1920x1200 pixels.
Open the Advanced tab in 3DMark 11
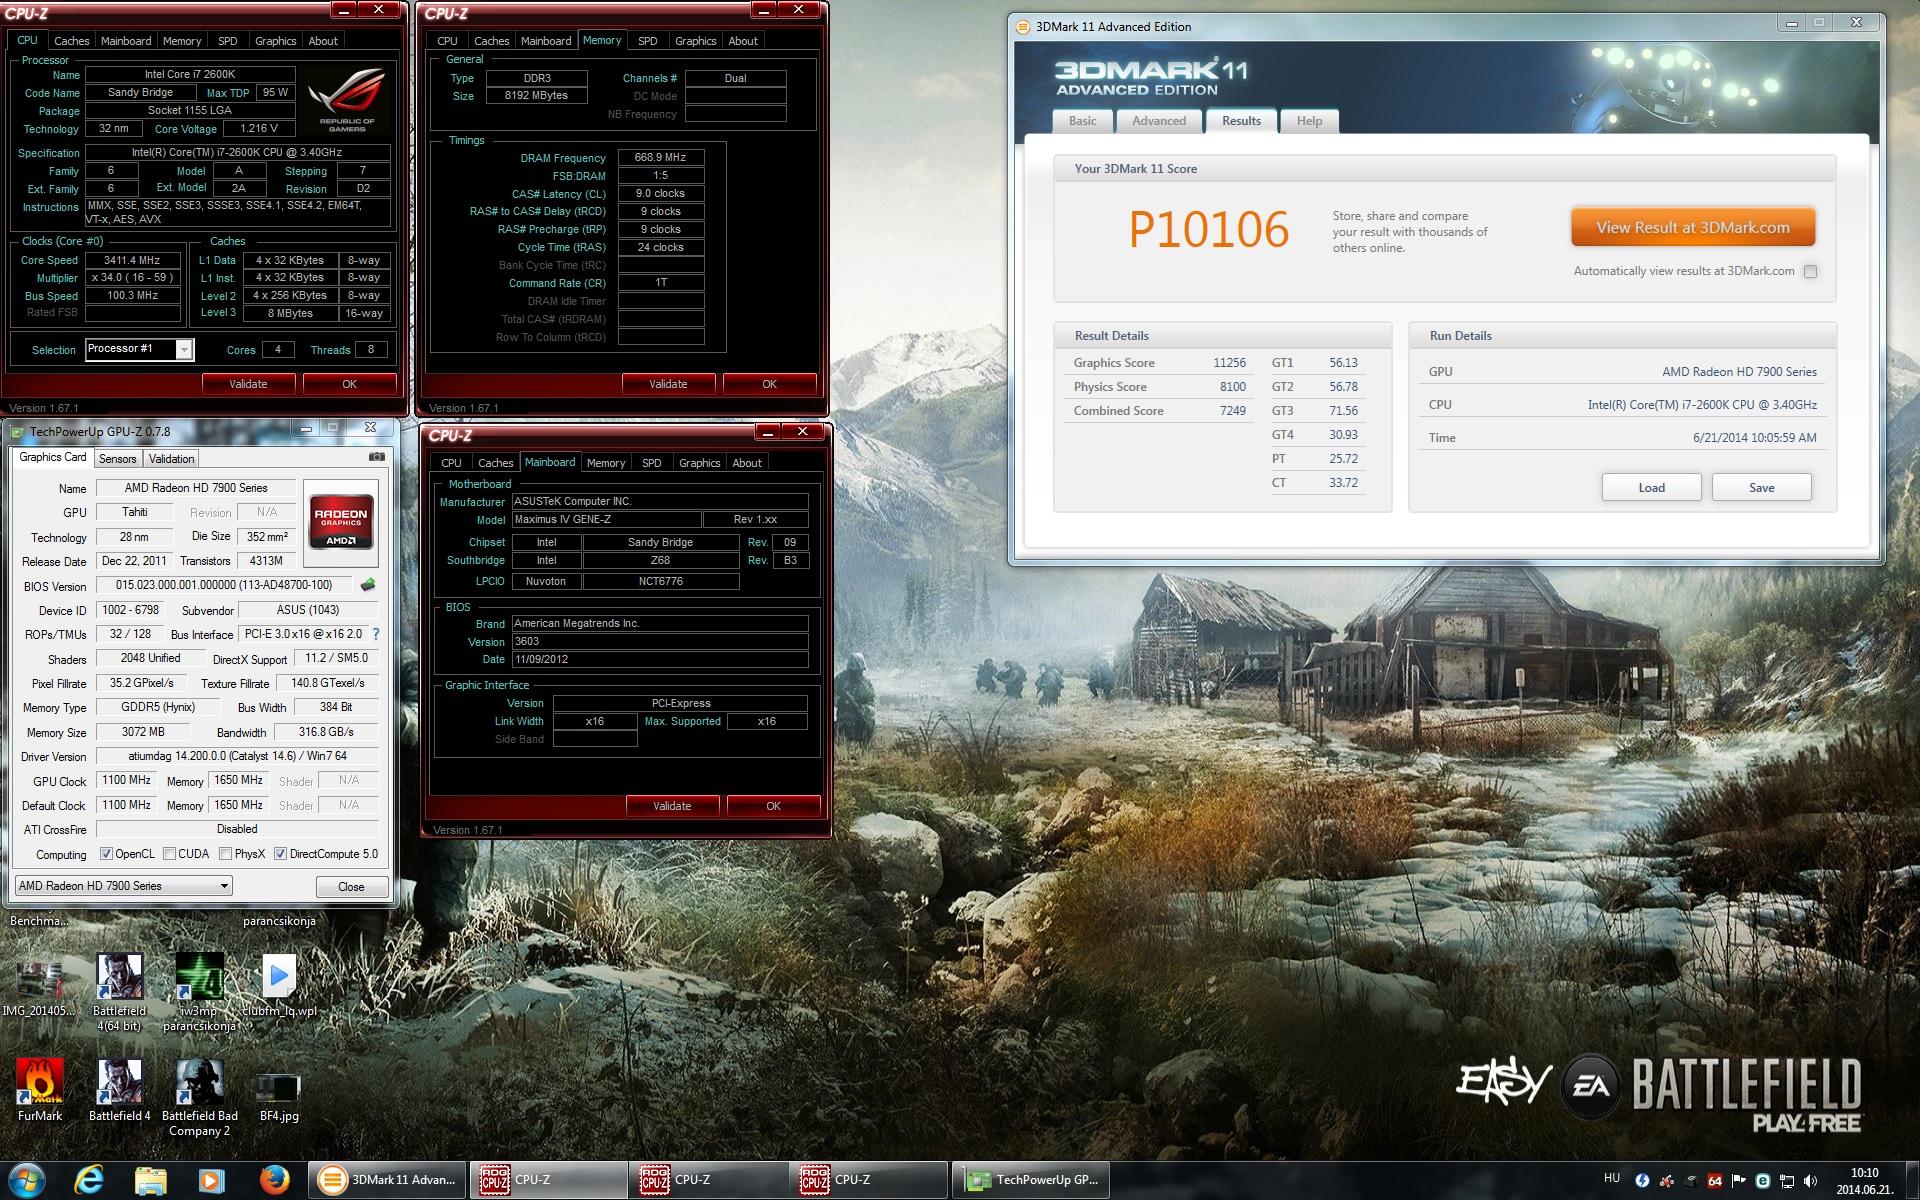(1158, 121)
